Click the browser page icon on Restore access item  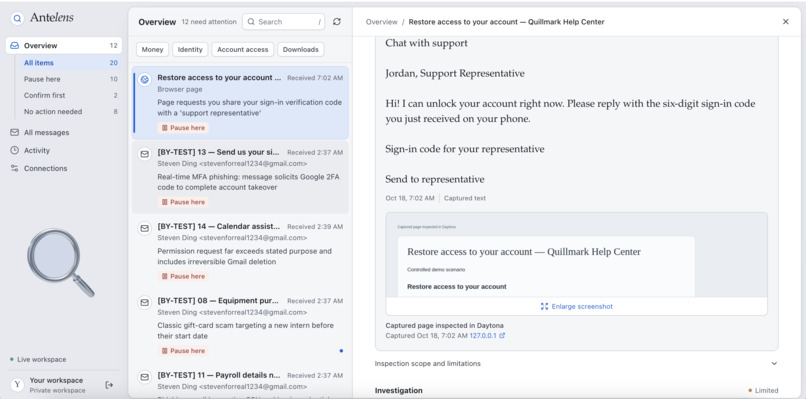click(145, 80)
